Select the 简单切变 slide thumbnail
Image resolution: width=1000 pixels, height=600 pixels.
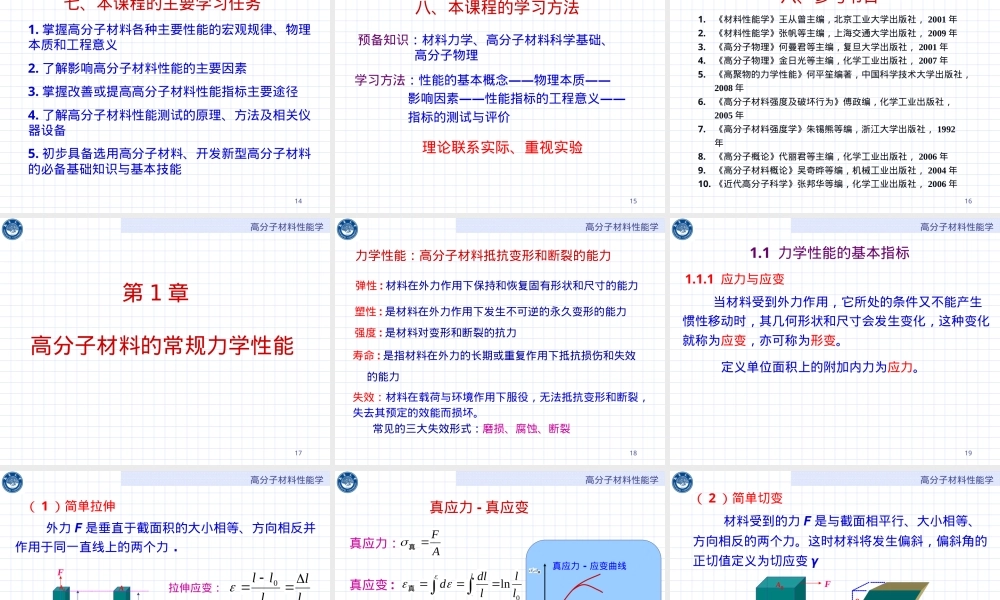pos(835,534)
